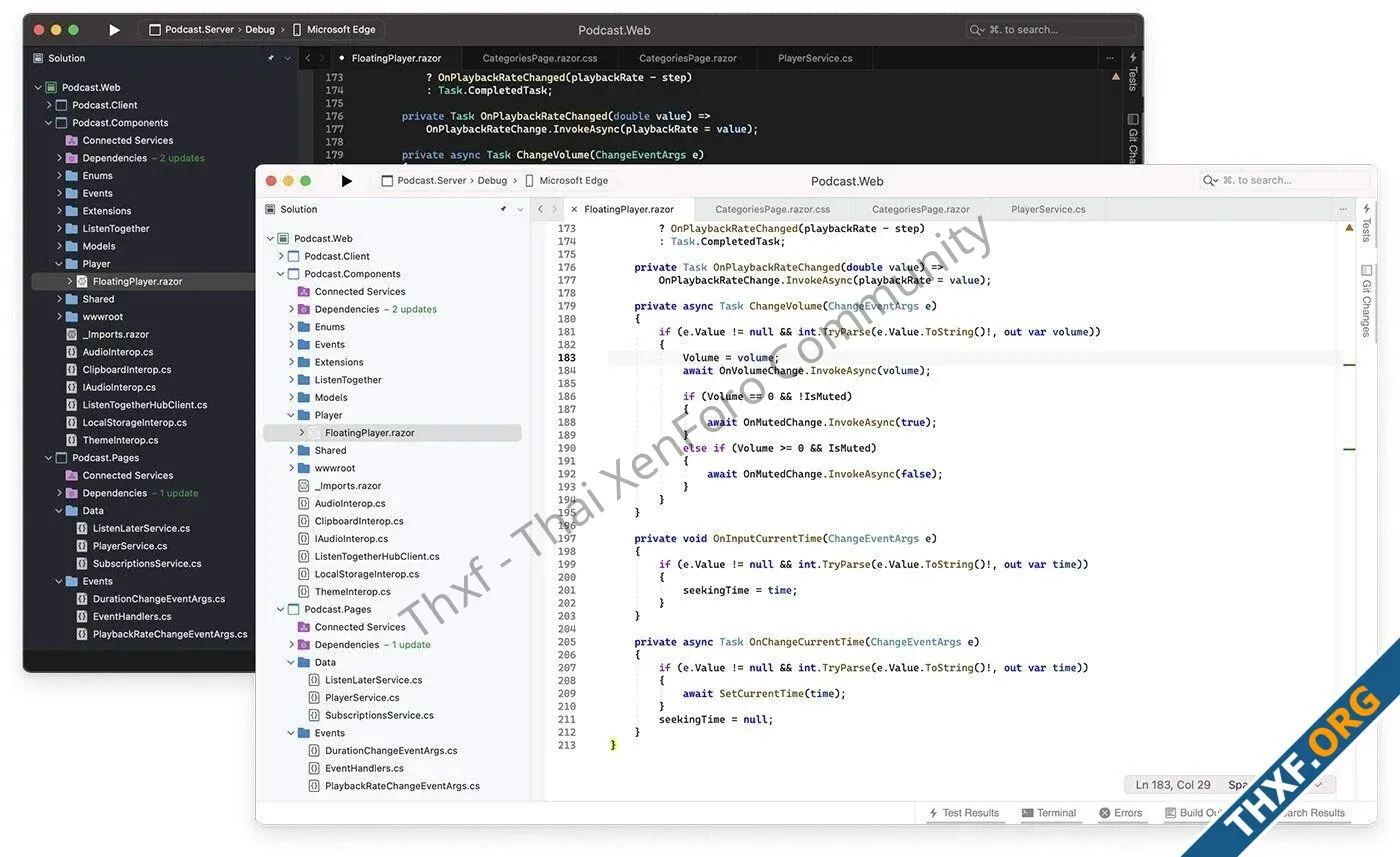The image size is (1400, 857).
Task: Select ListenLaterService.cs in light window tree
Action: click(x=373, y=680)
